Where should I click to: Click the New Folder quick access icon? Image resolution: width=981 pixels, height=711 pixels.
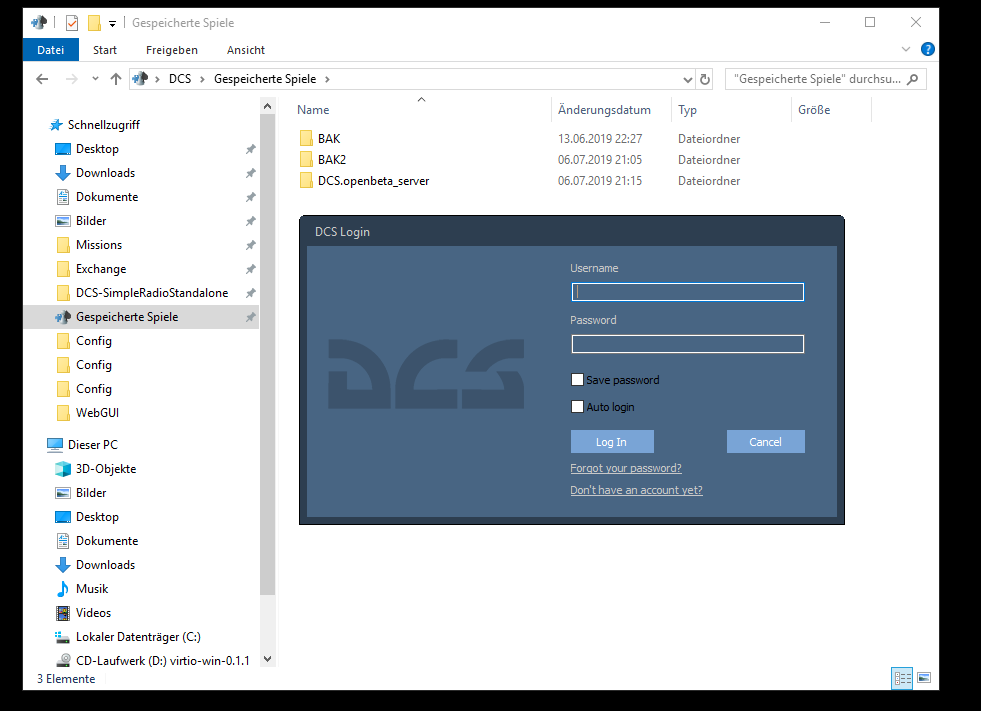[x=94, y=23]
